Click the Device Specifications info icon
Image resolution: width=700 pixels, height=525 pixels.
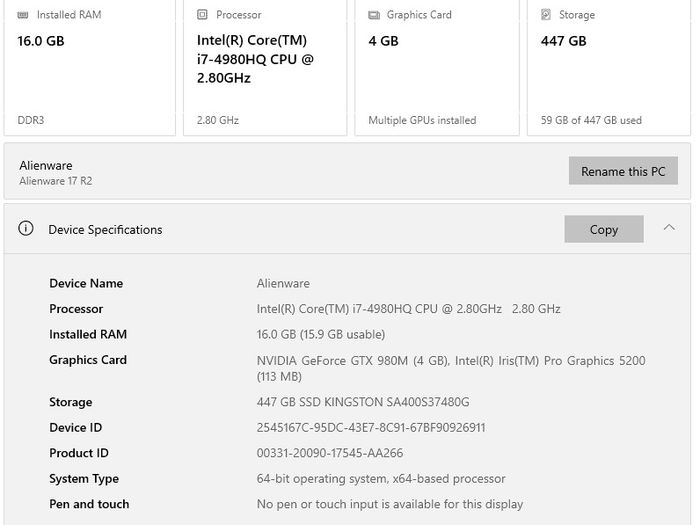click(x=26, y=229)
